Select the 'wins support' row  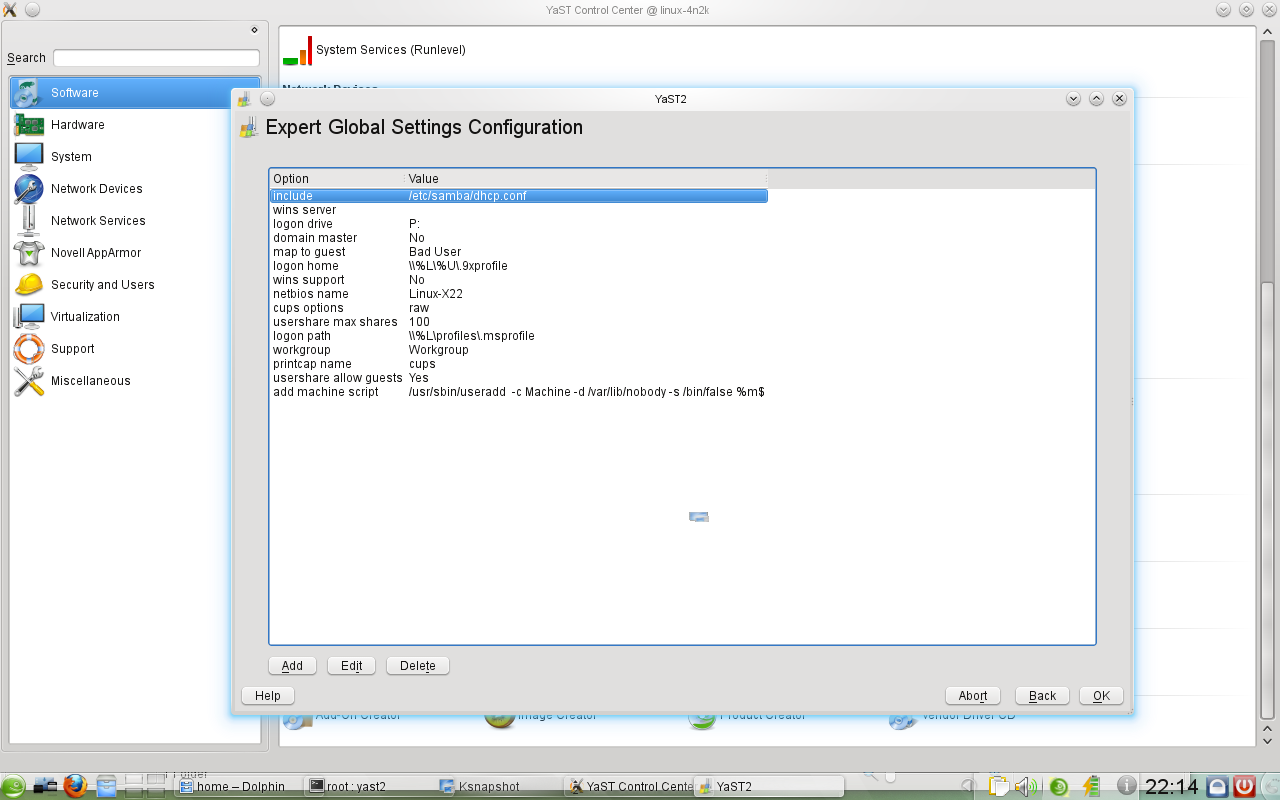pyautogui.click(x=518, y=280)
